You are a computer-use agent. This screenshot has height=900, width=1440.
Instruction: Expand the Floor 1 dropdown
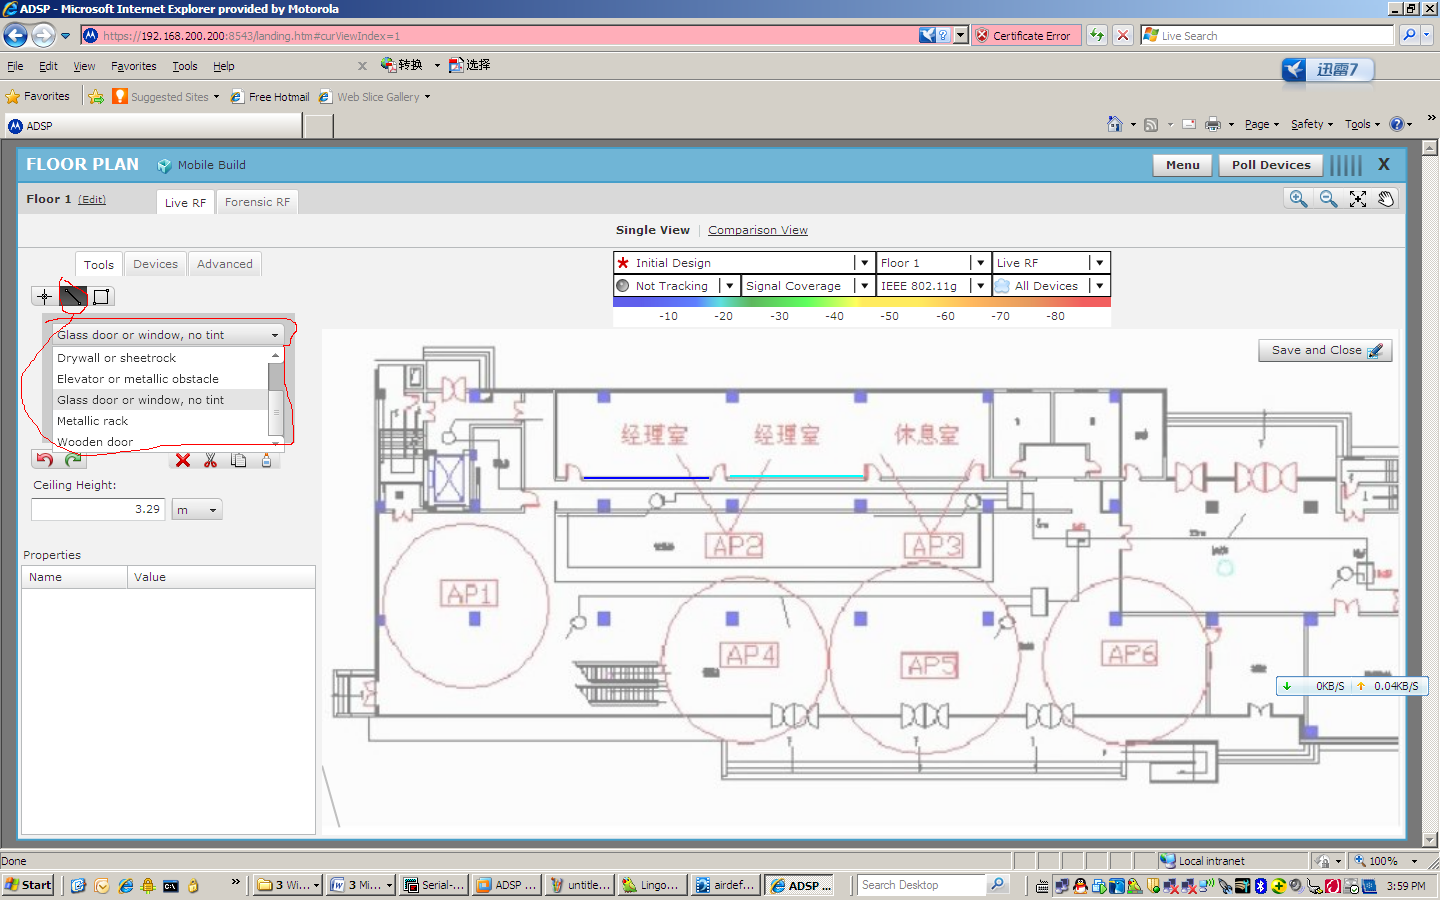981,263
